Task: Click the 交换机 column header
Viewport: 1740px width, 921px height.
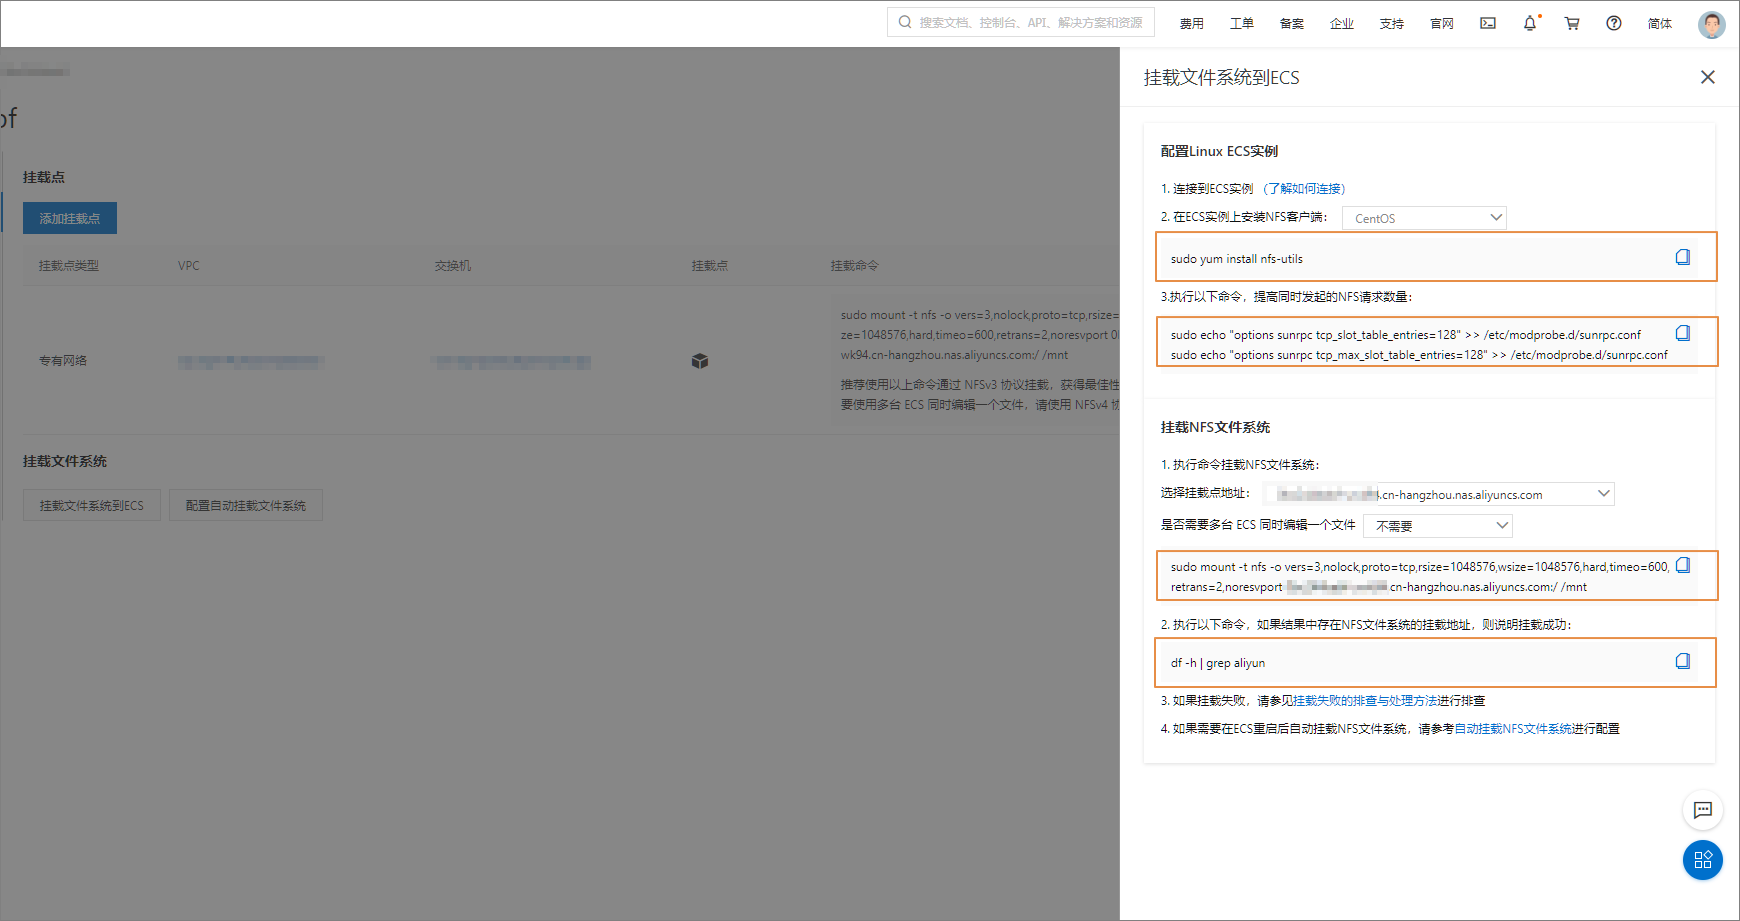Action: 452,265
